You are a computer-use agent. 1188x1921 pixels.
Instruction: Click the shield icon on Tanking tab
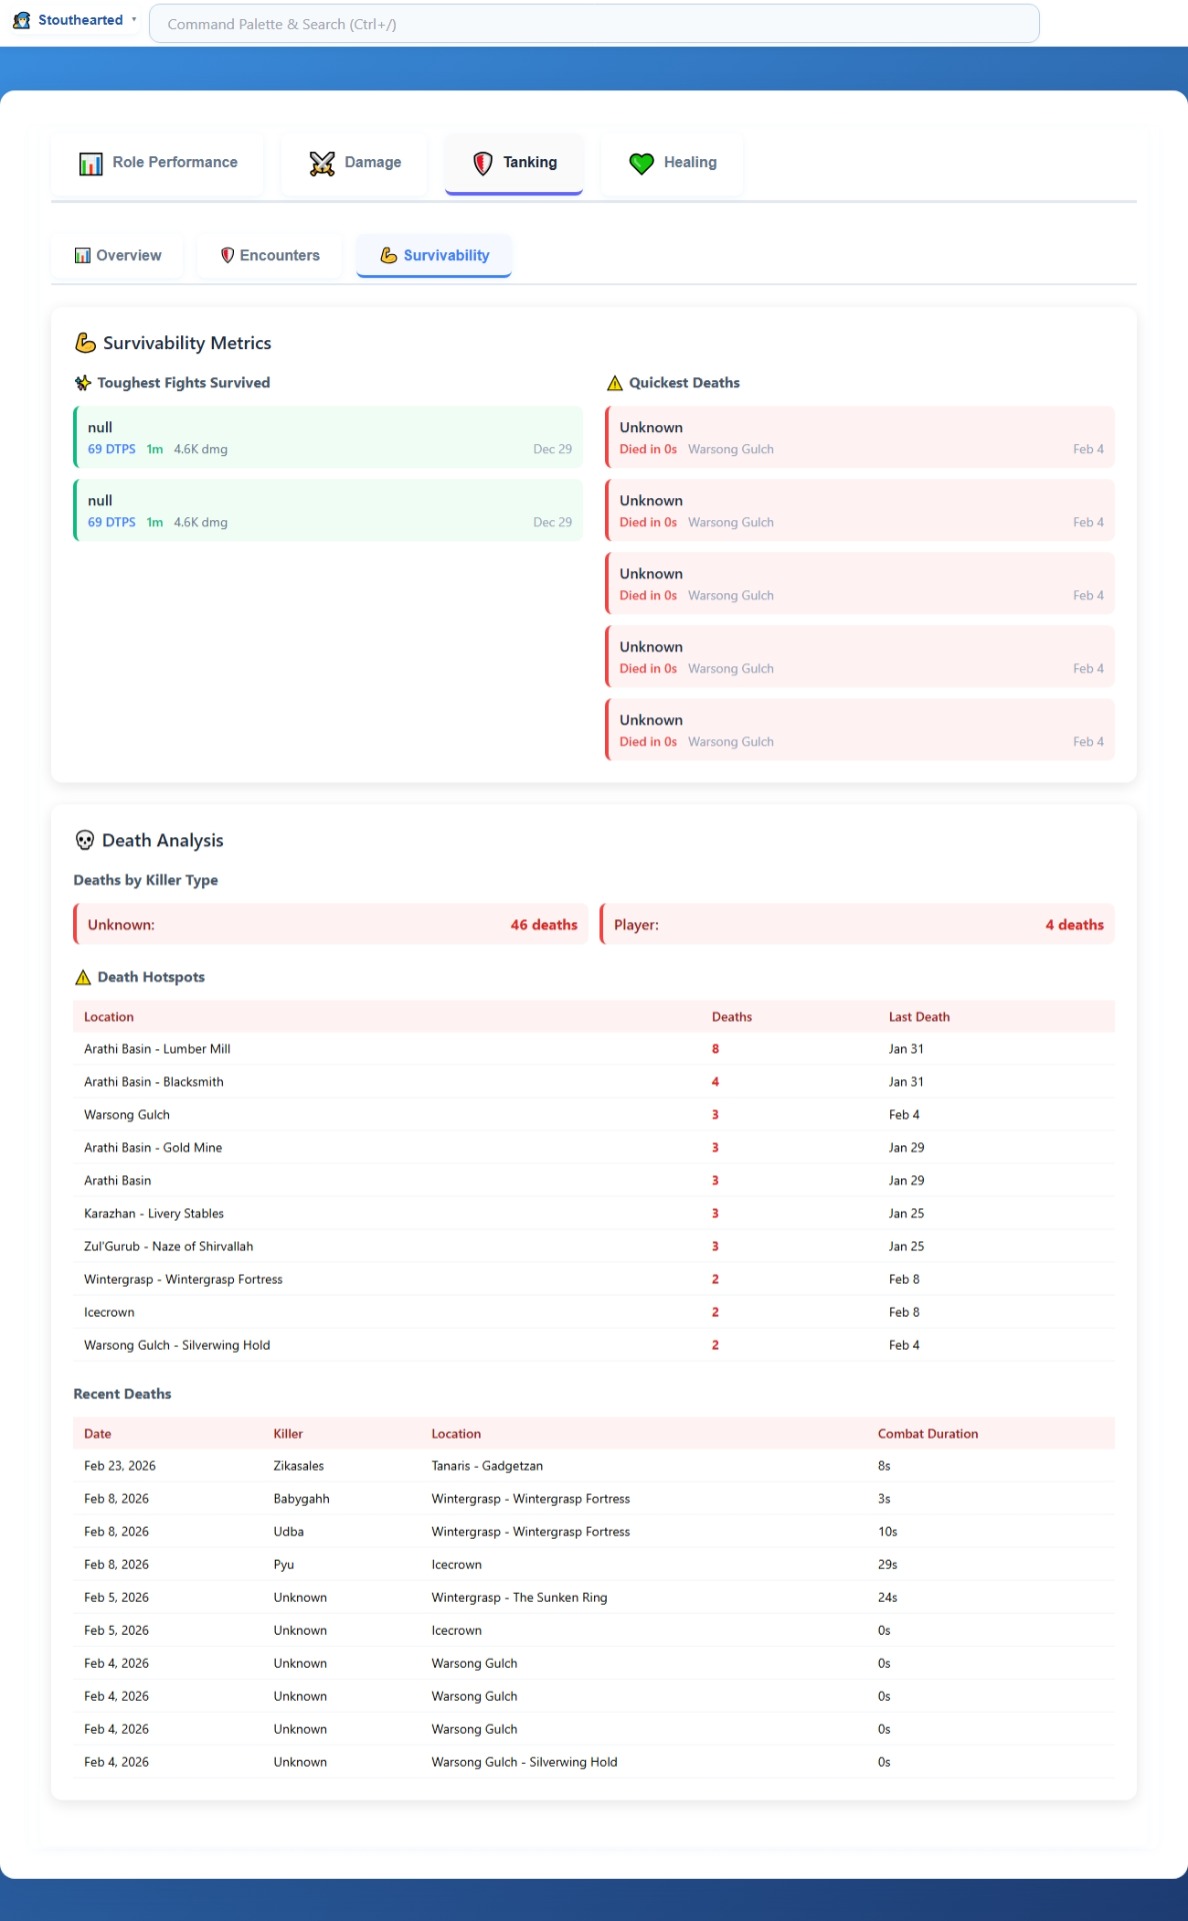tap(483, 163)
